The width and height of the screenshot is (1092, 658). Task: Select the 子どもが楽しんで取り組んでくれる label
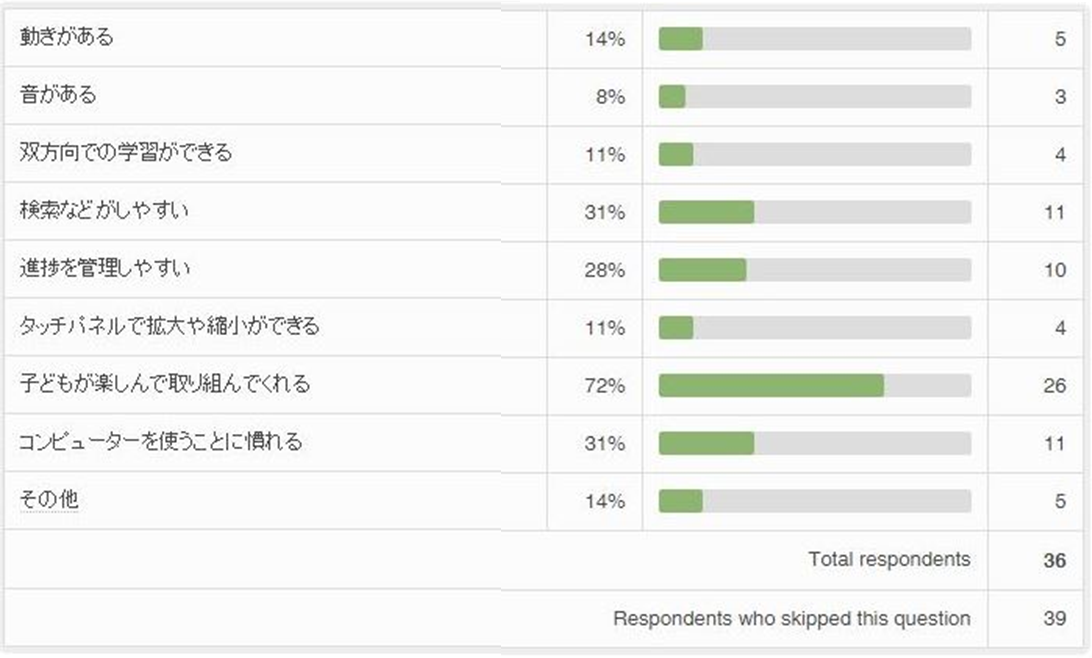tap(165, 384)
